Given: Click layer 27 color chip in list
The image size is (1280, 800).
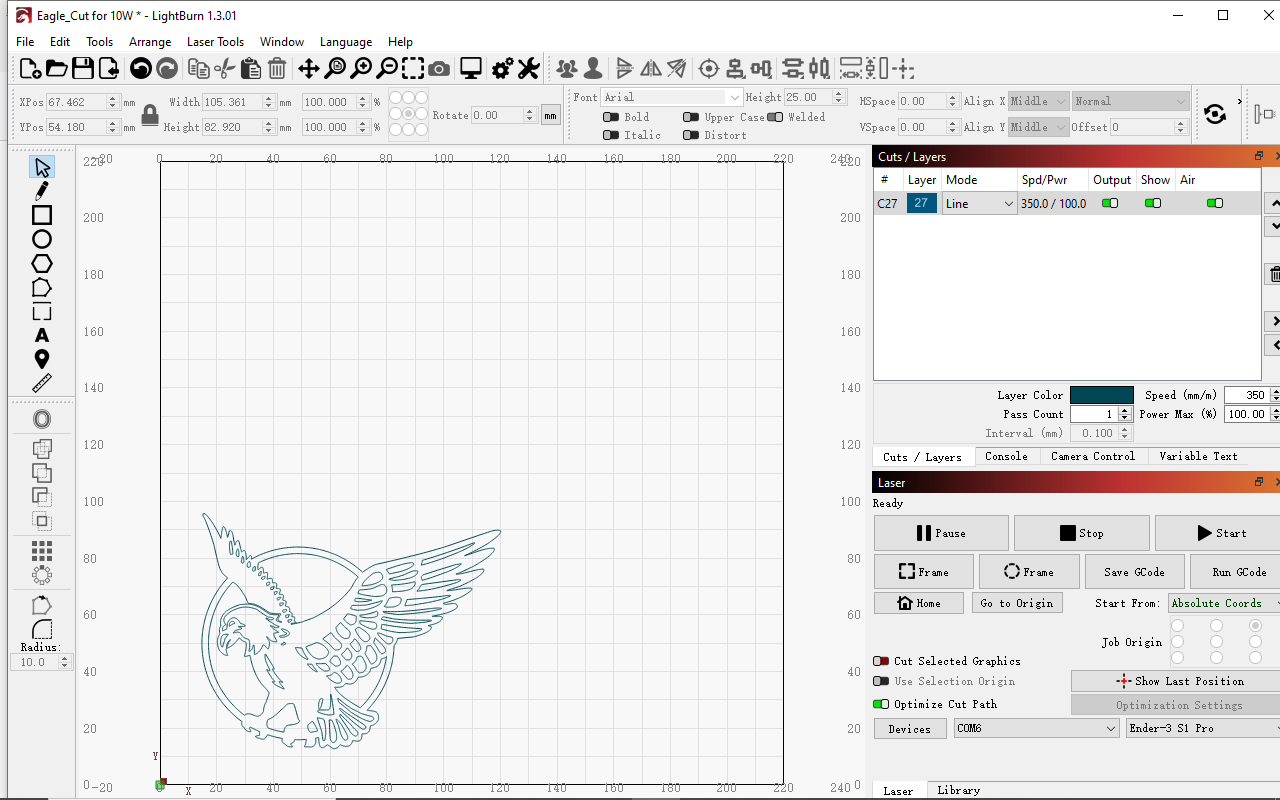Looking at the screenshot, I should pos(921,203).
